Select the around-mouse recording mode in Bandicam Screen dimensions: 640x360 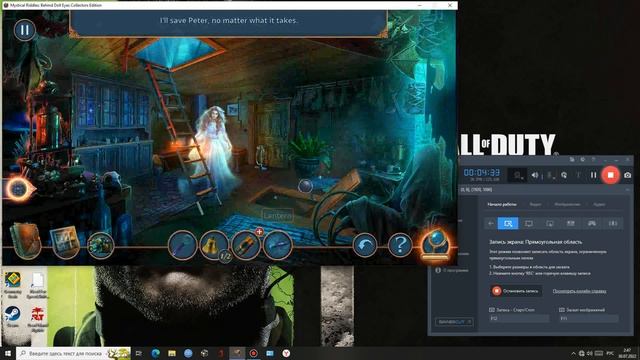(x=550, y=223)
